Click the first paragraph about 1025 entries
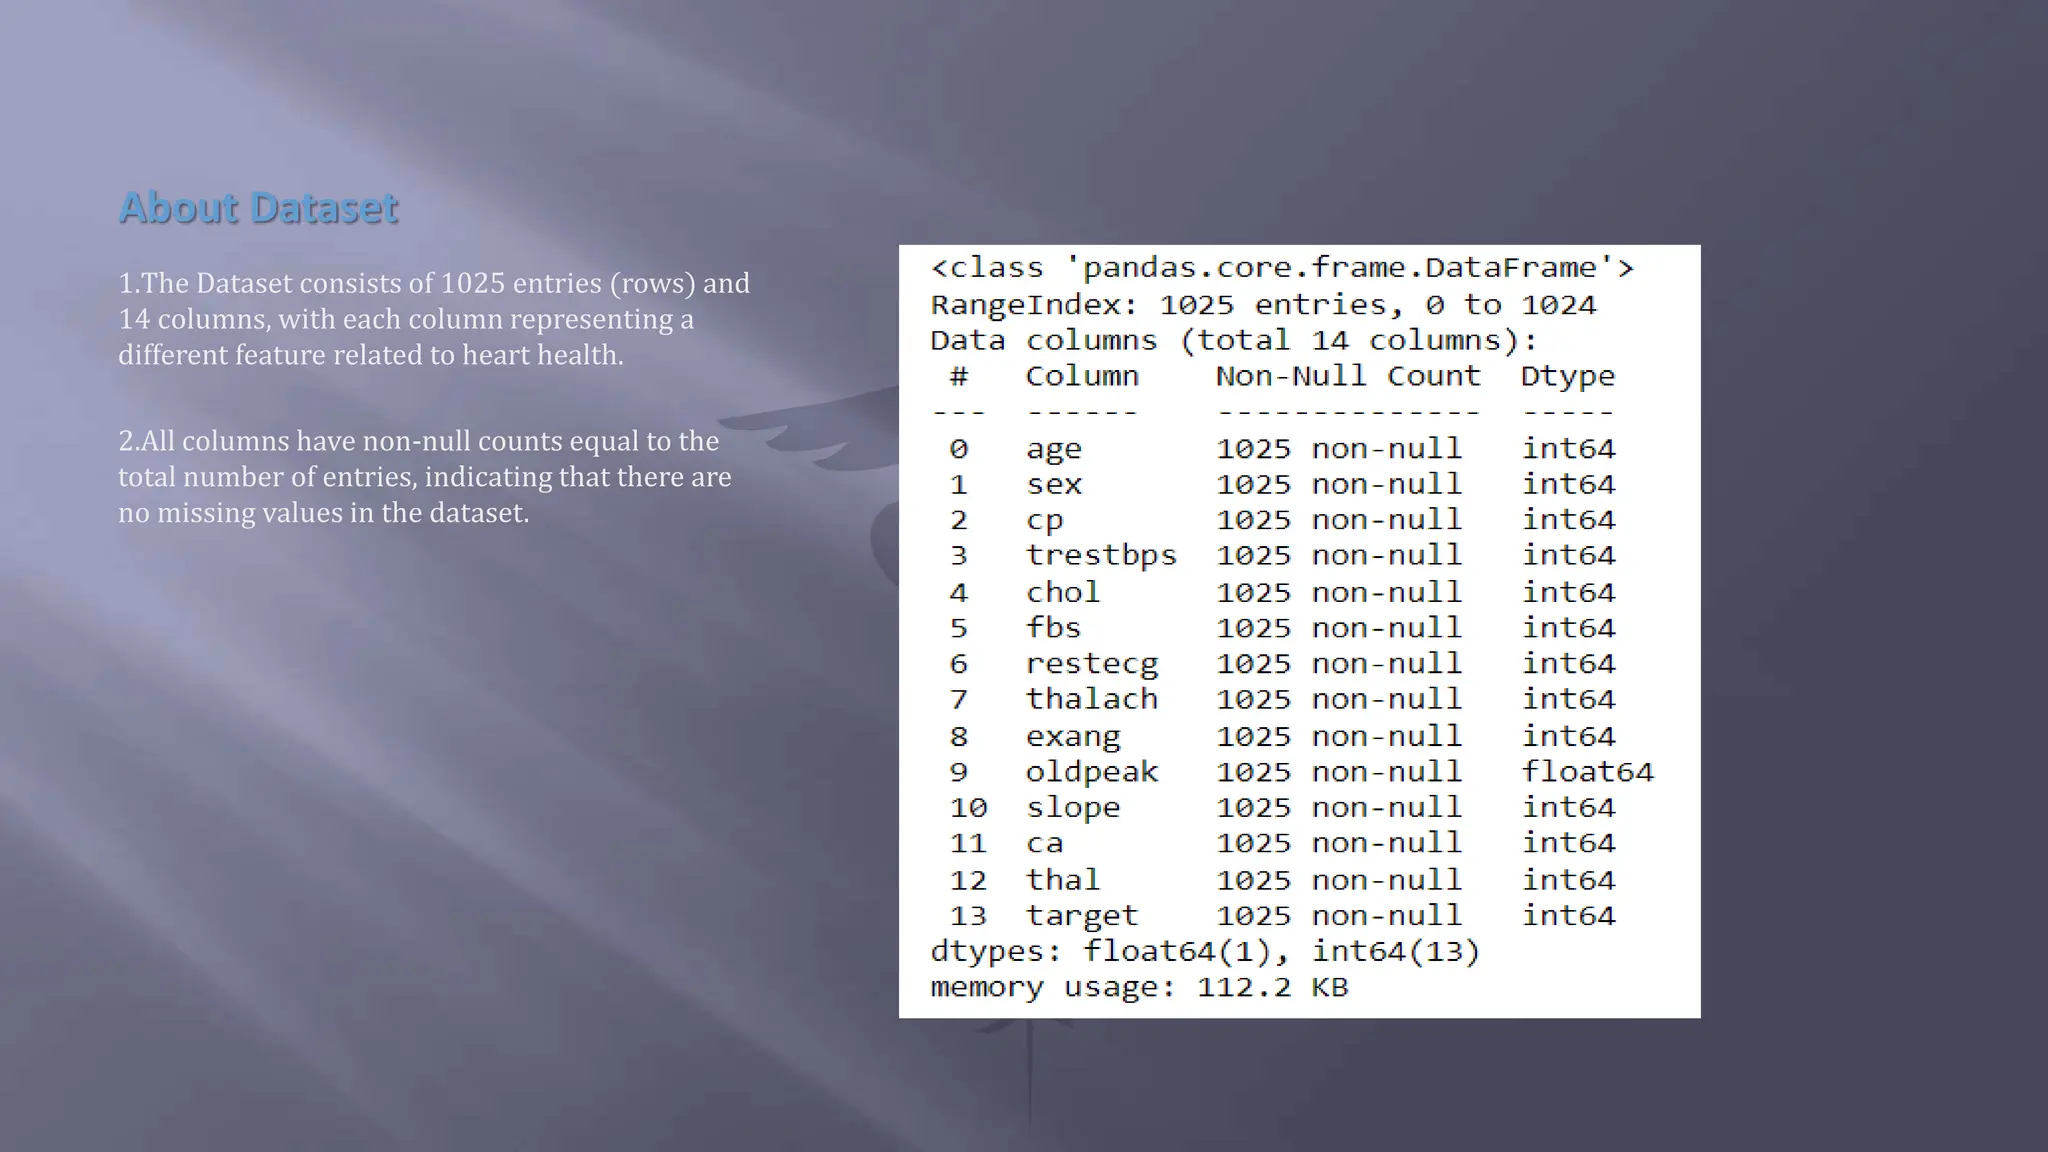This screenshot has width=2048, height=1152. 434,319
